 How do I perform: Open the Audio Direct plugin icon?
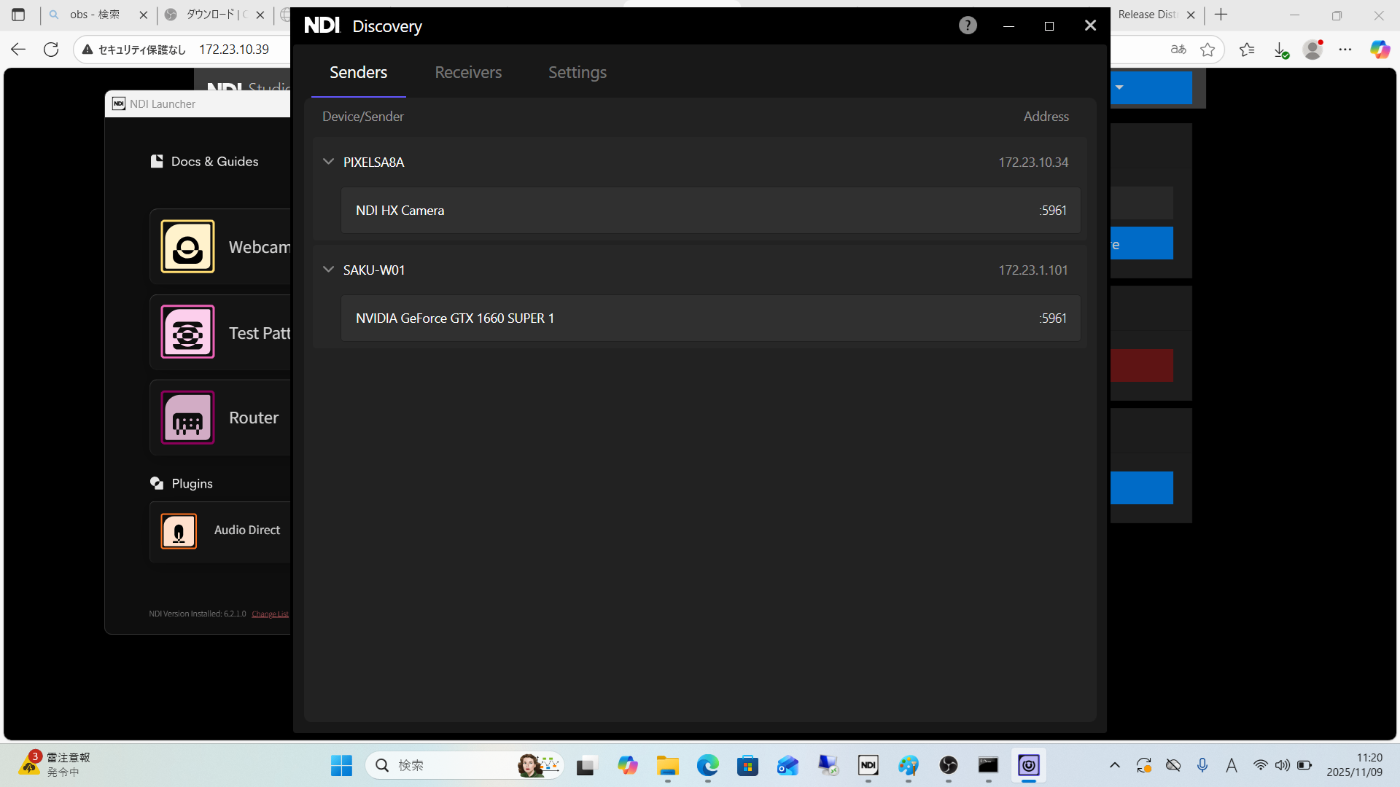[x=179, y=531]
